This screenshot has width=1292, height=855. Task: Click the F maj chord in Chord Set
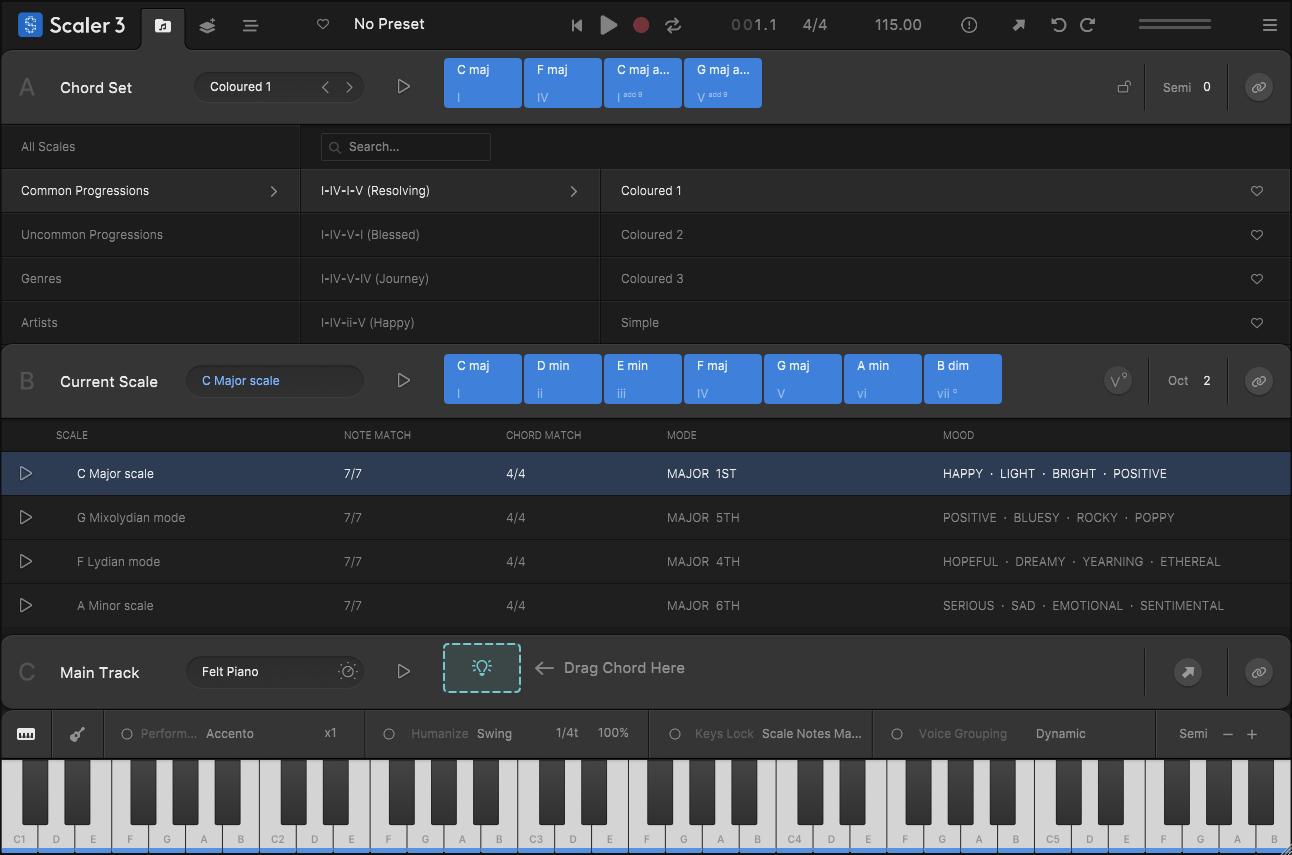tap(563, 83)
